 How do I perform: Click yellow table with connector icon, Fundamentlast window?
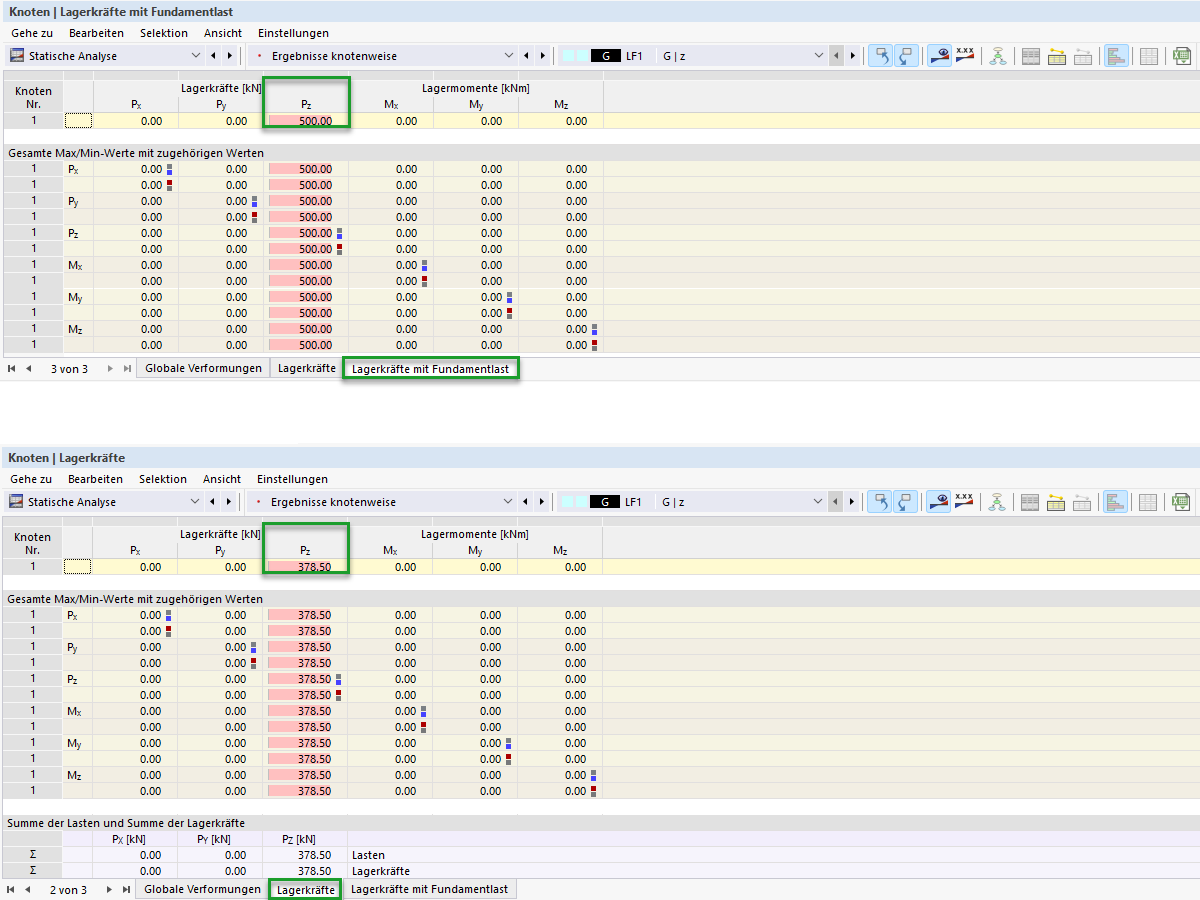1056,56
